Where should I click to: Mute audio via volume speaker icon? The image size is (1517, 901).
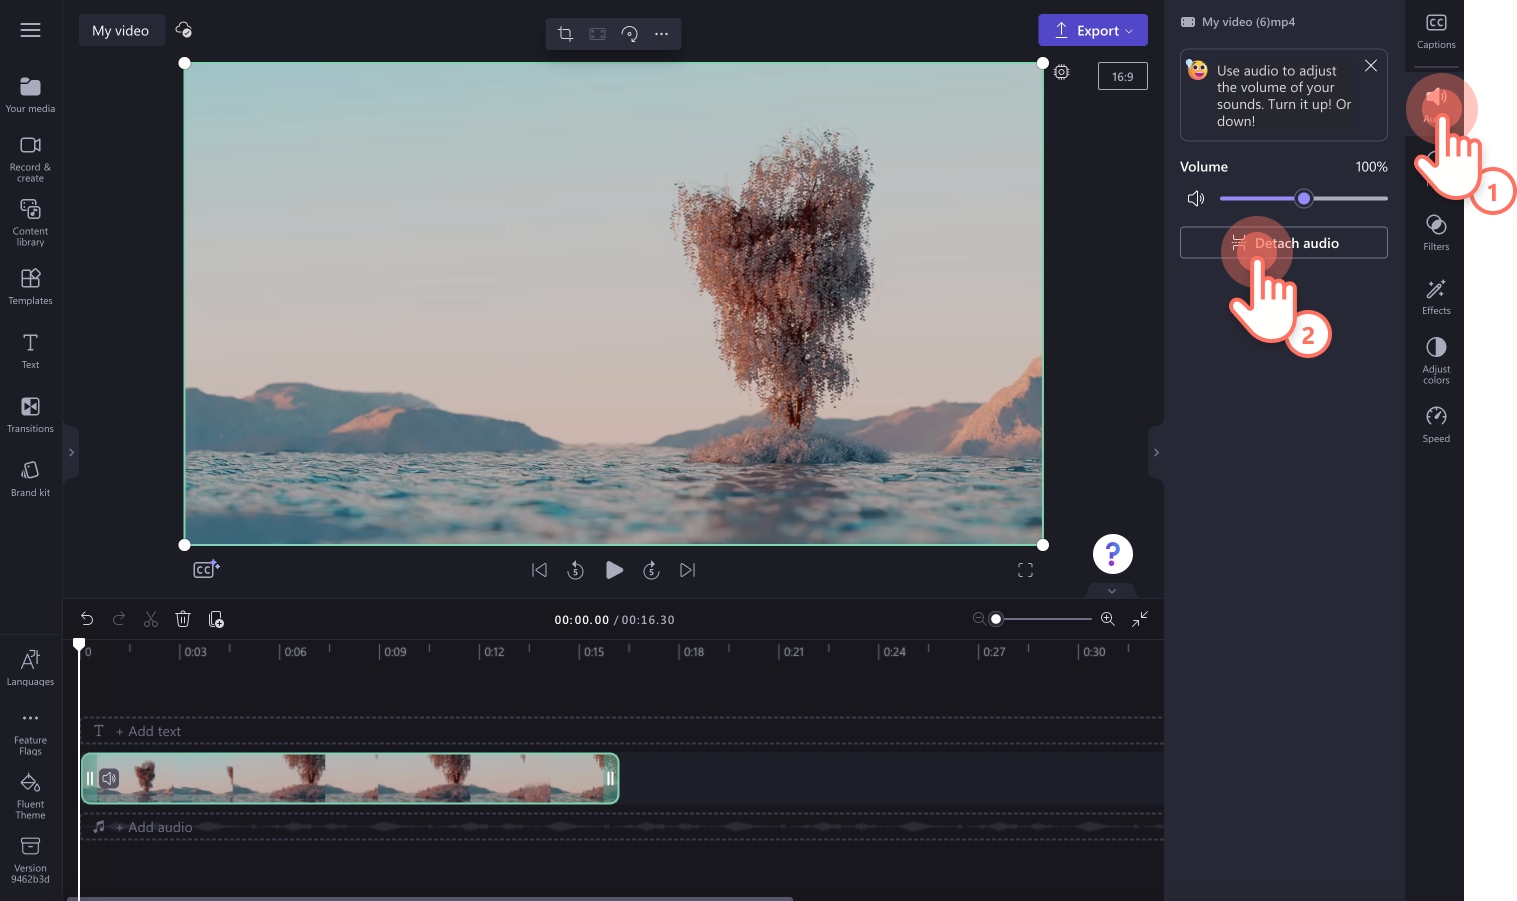1195,198
